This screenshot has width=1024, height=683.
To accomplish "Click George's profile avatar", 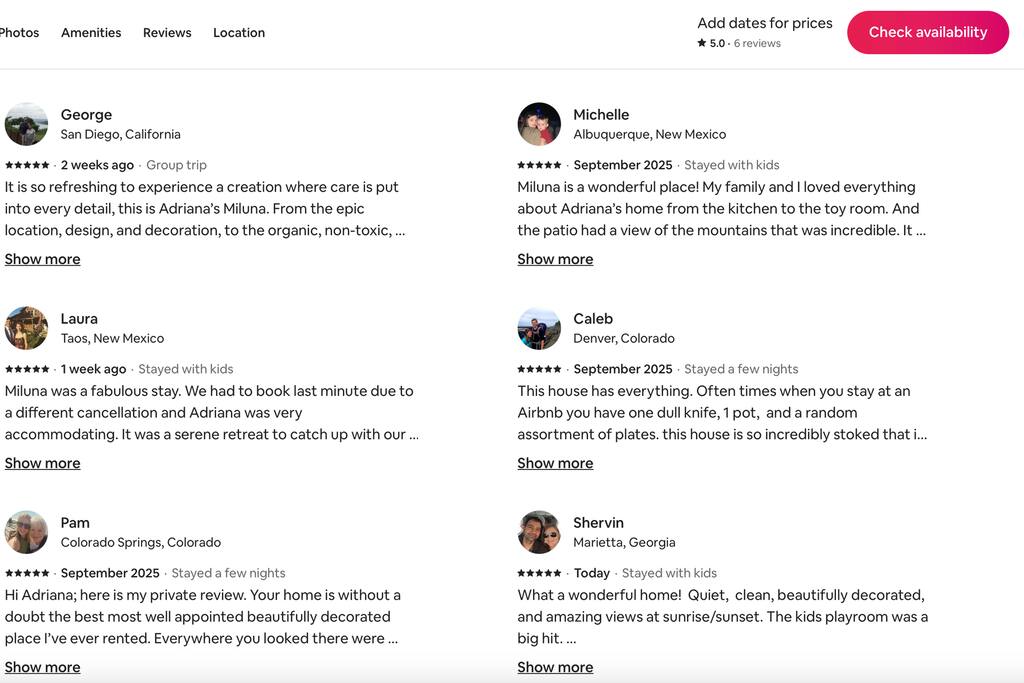I will [x=26, y=124].
